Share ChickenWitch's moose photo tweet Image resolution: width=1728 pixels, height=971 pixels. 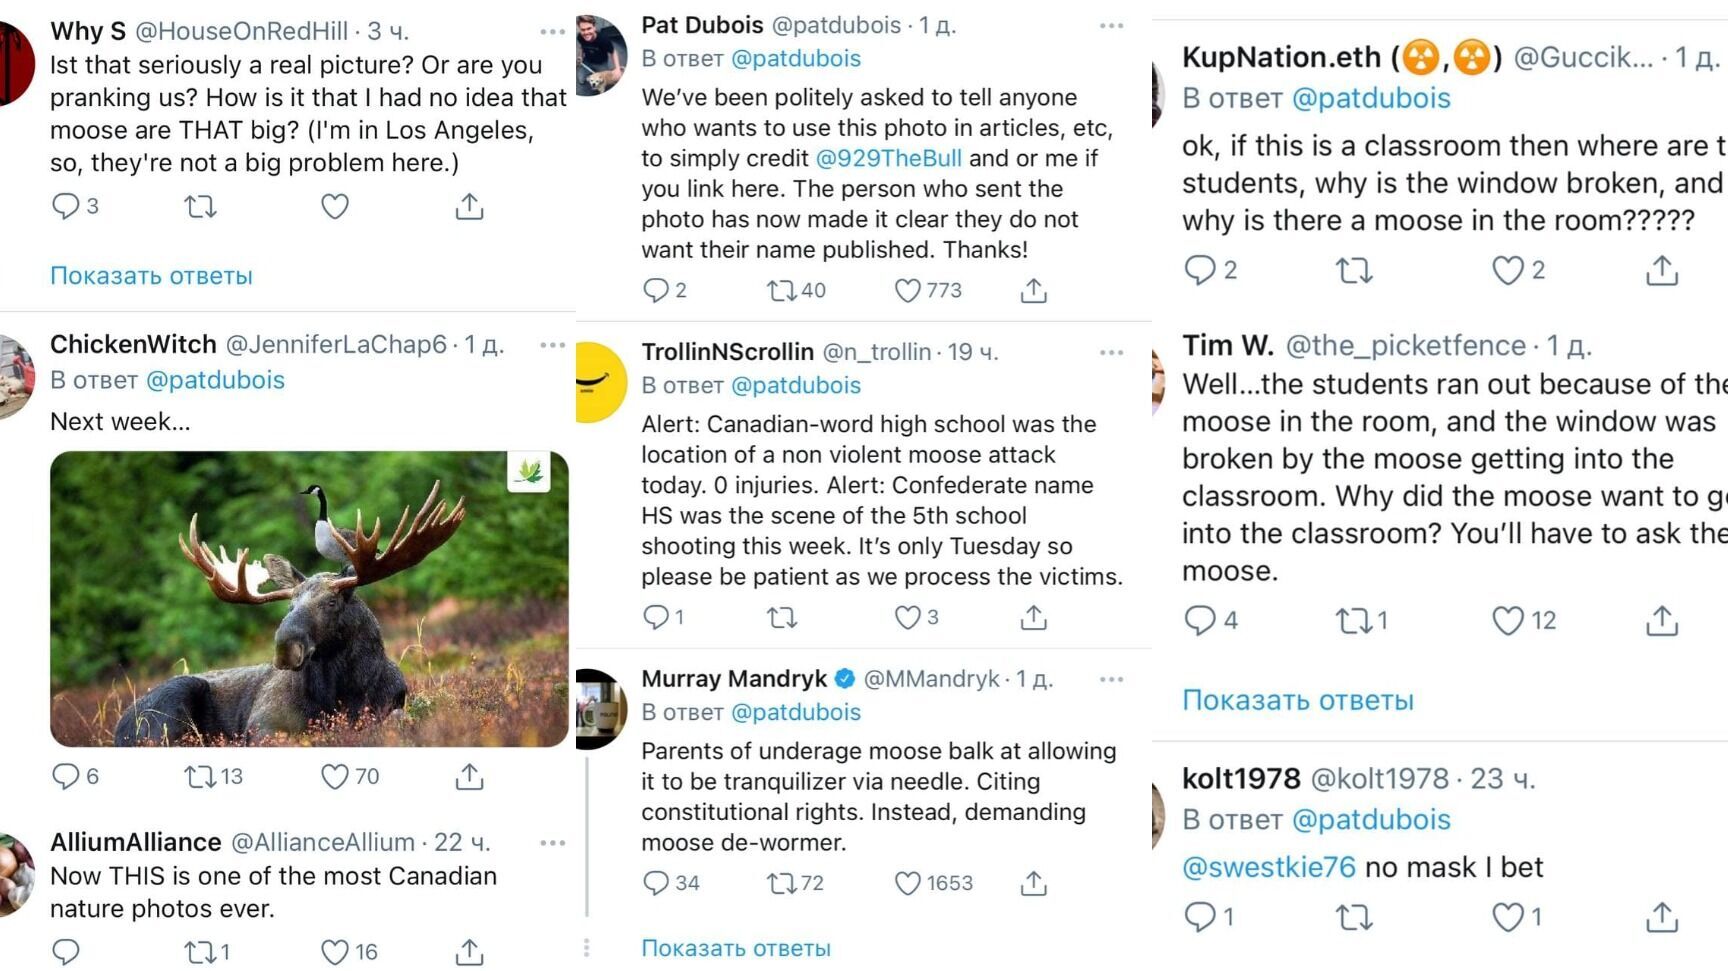pyautogui.click(x=469, y=776)
